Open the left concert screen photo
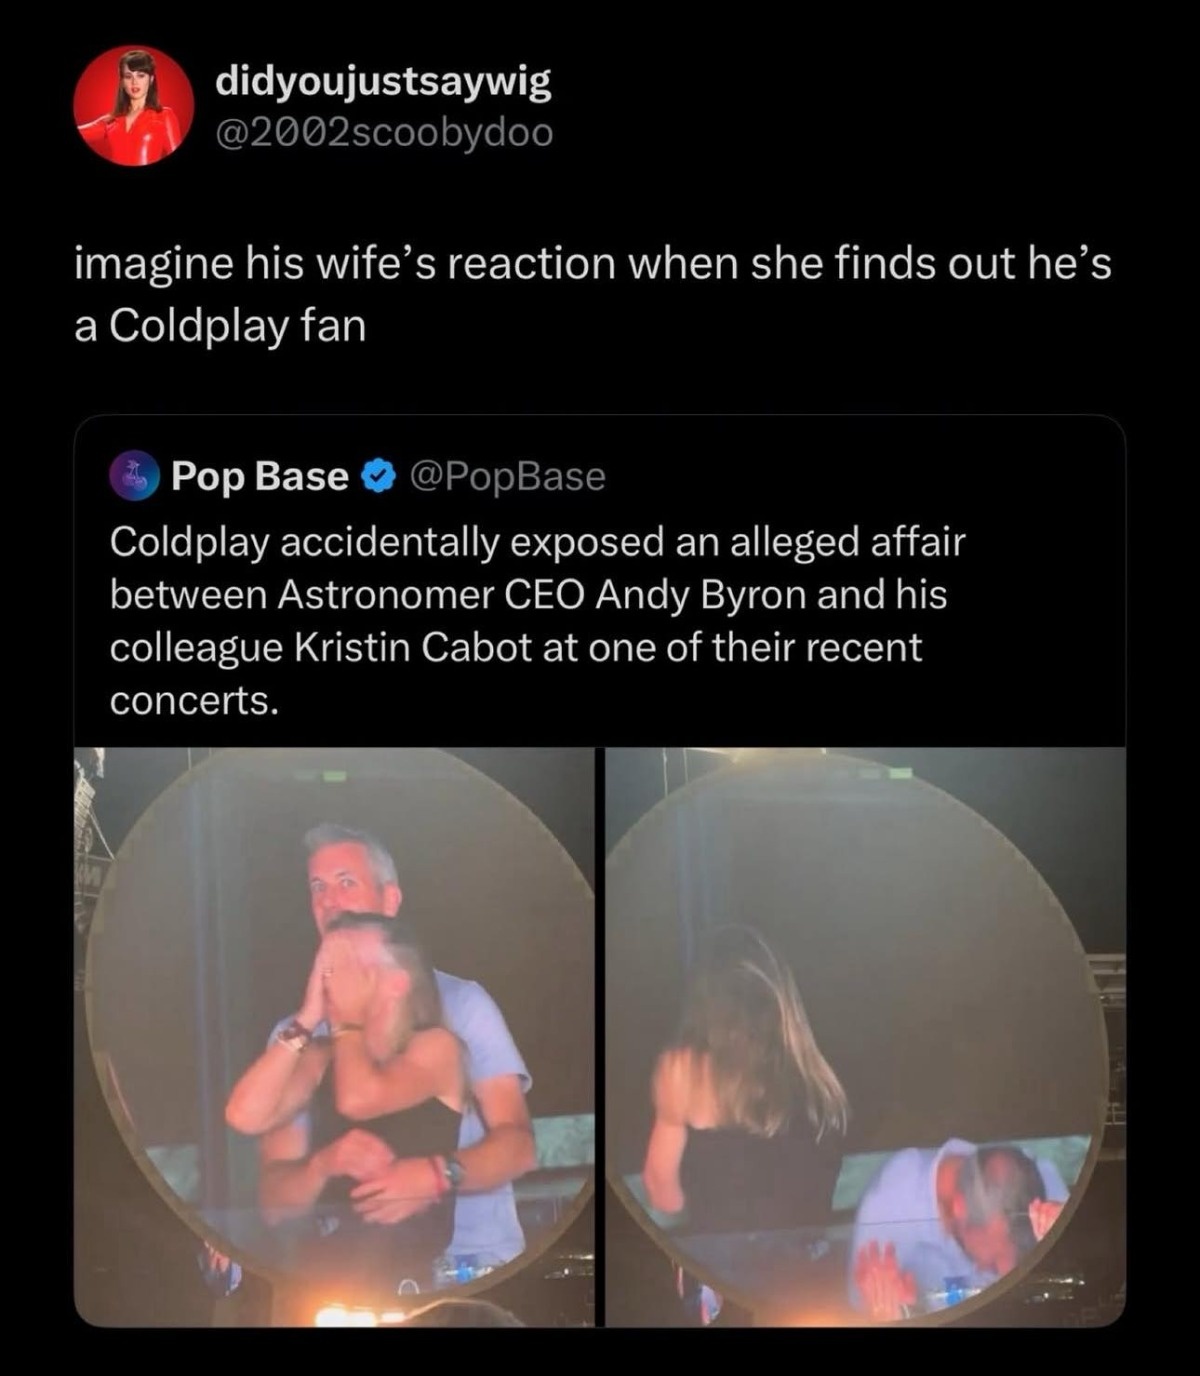 334,1036
